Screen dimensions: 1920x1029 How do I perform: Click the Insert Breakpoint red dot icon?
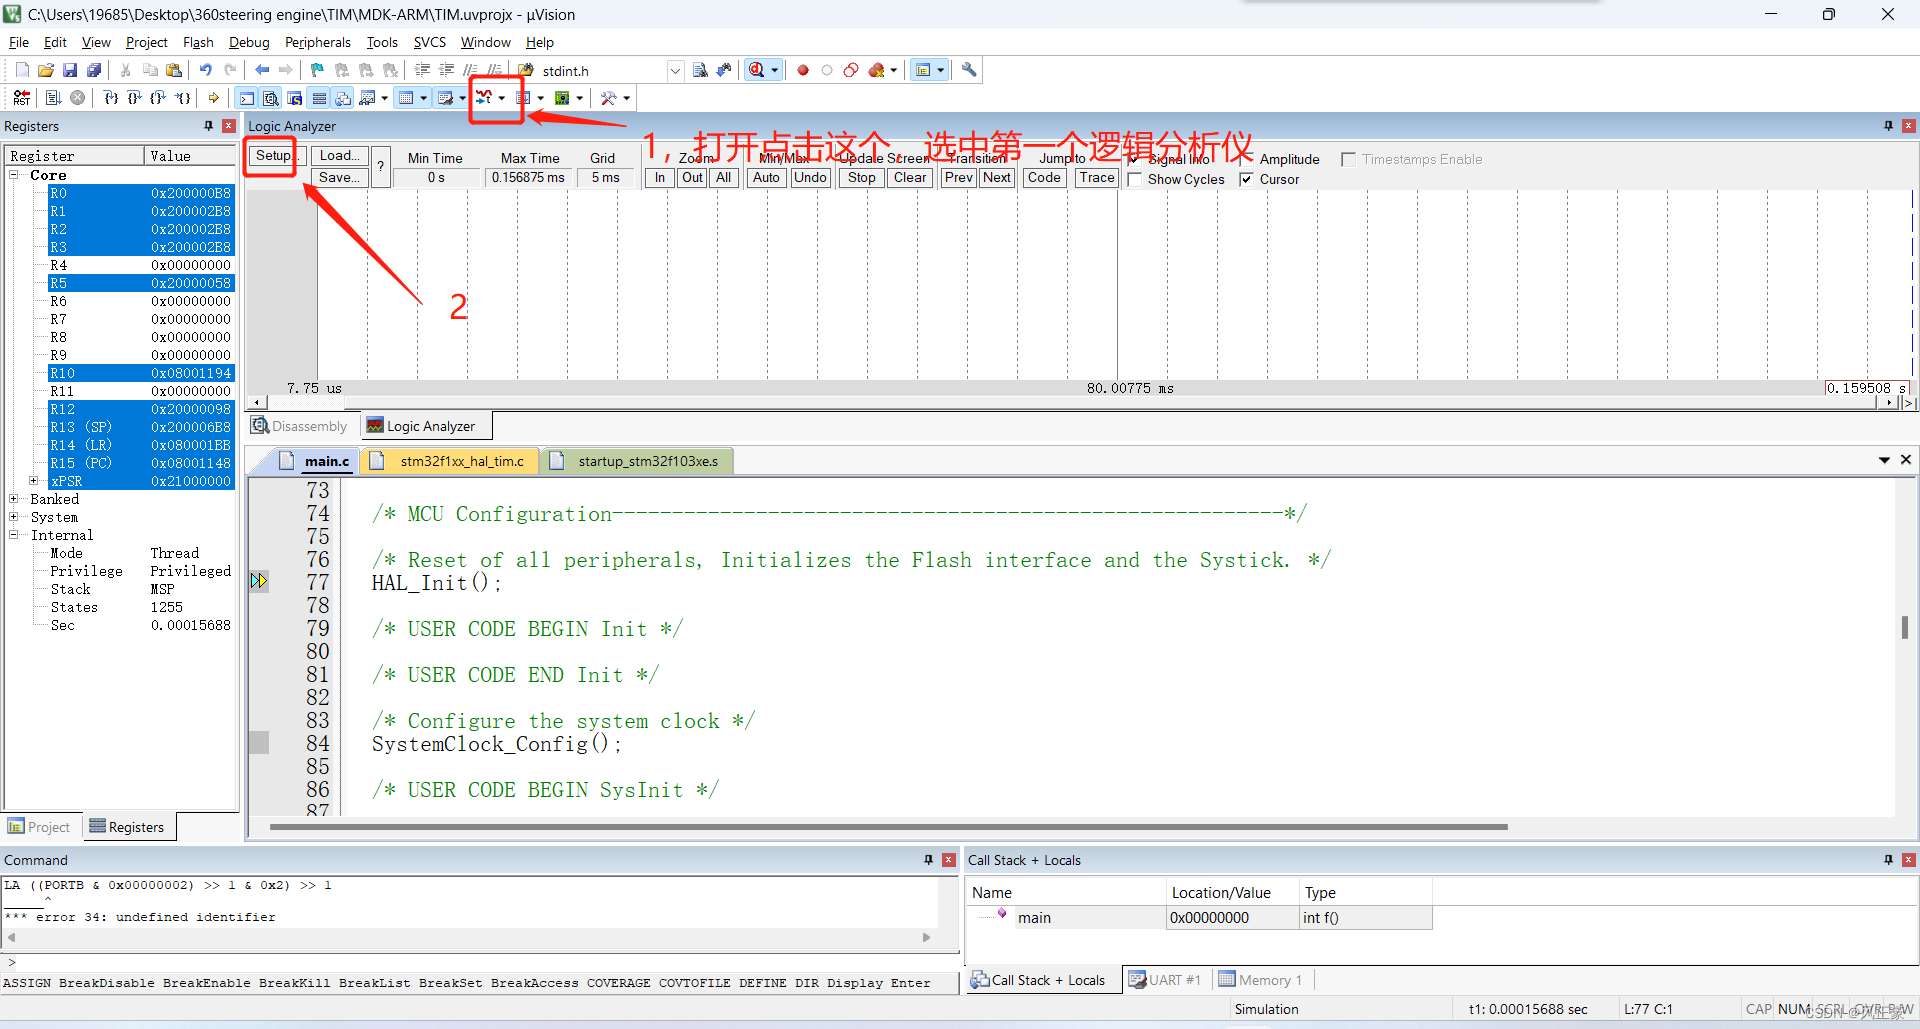[803, 70]
